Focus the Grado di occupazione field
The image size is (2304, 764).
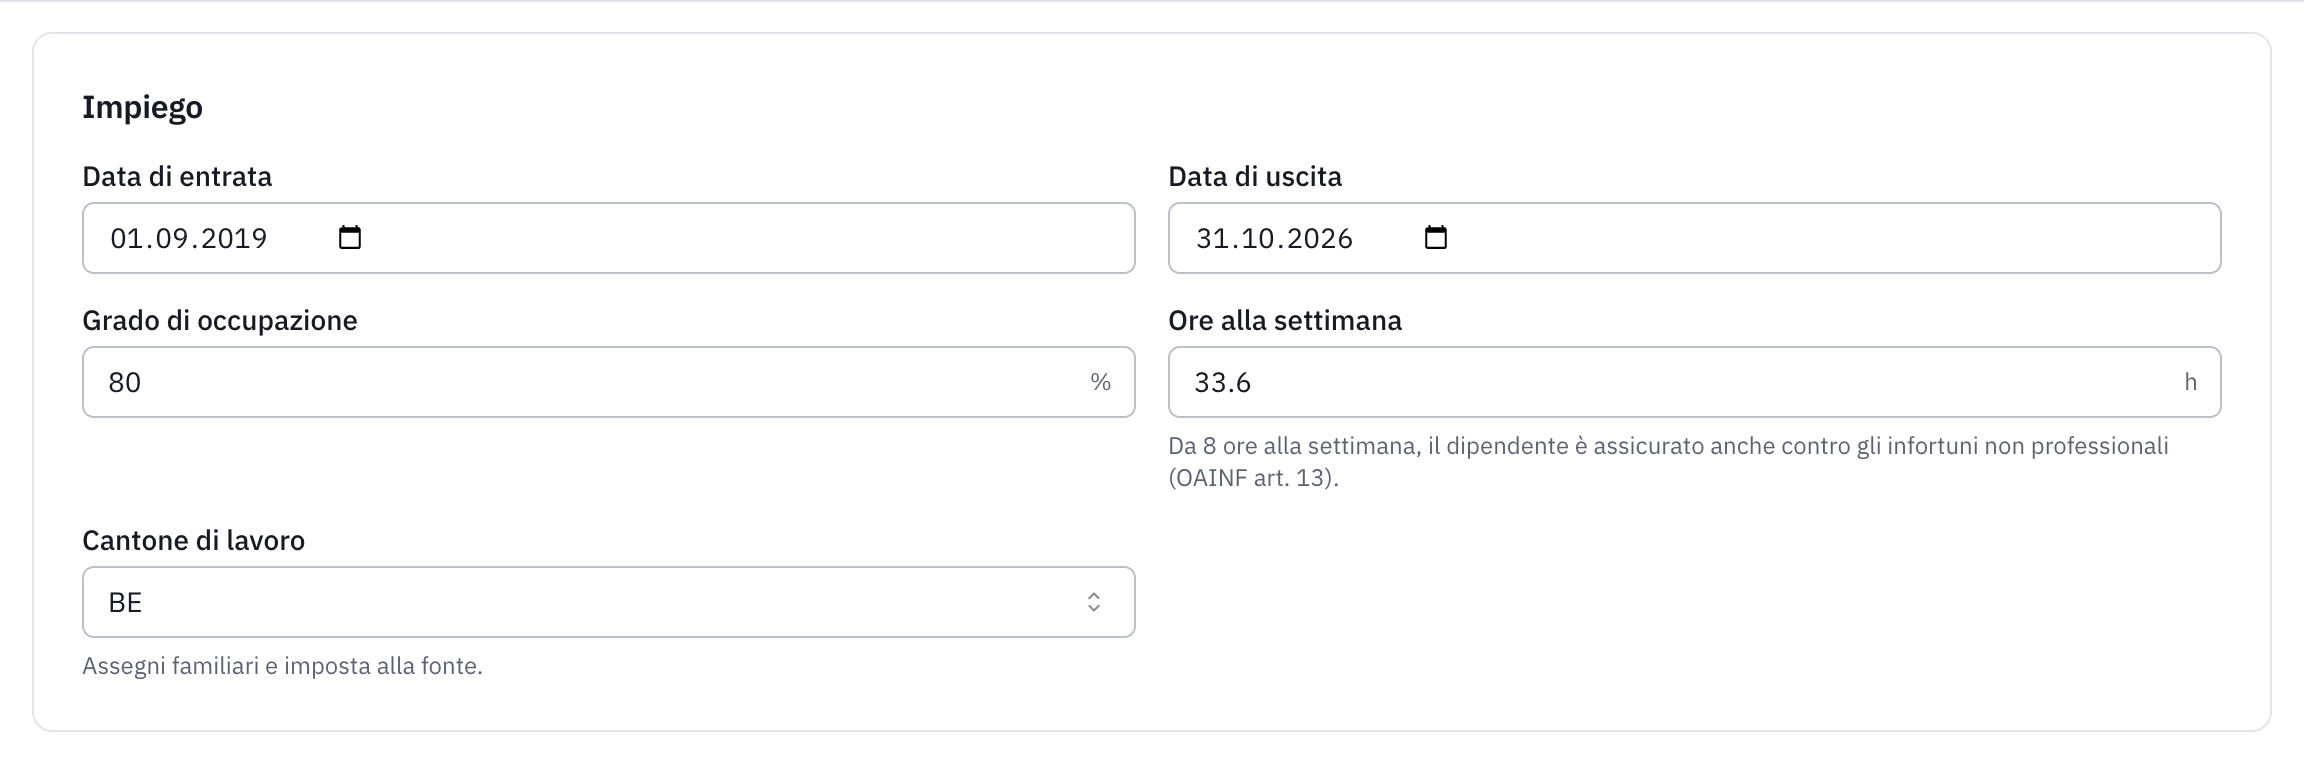point(609,382)
